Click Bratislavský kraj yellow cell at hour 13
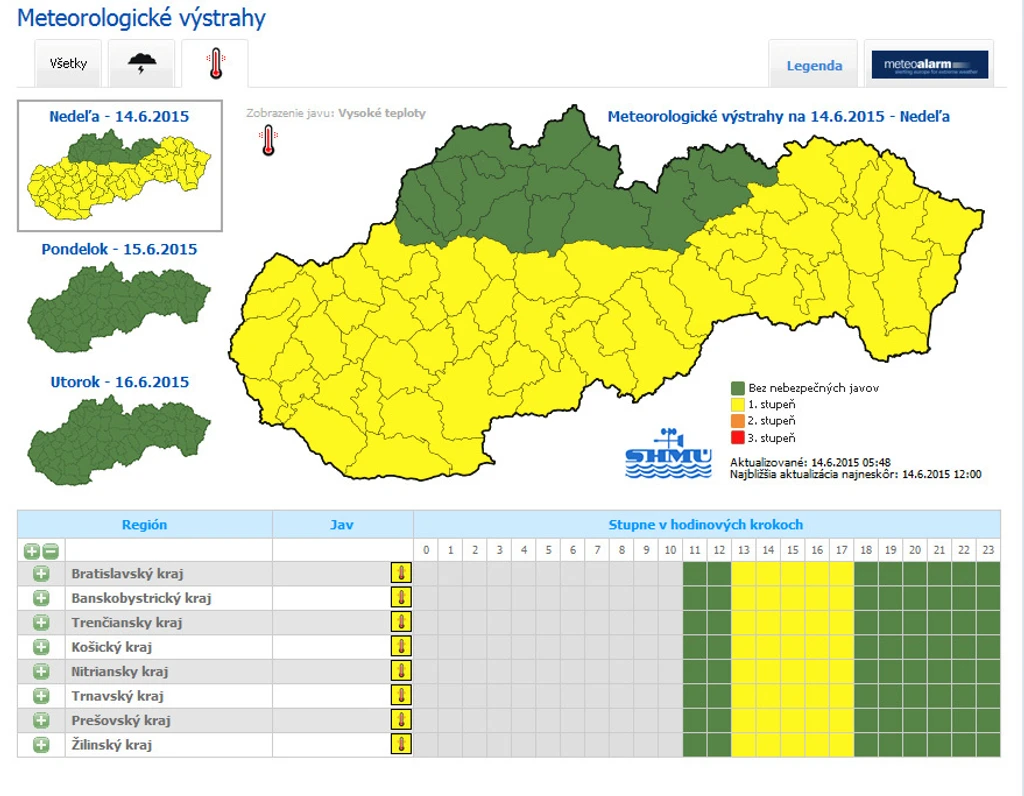This screenshot has width=1024, height=796. (744, 574)
